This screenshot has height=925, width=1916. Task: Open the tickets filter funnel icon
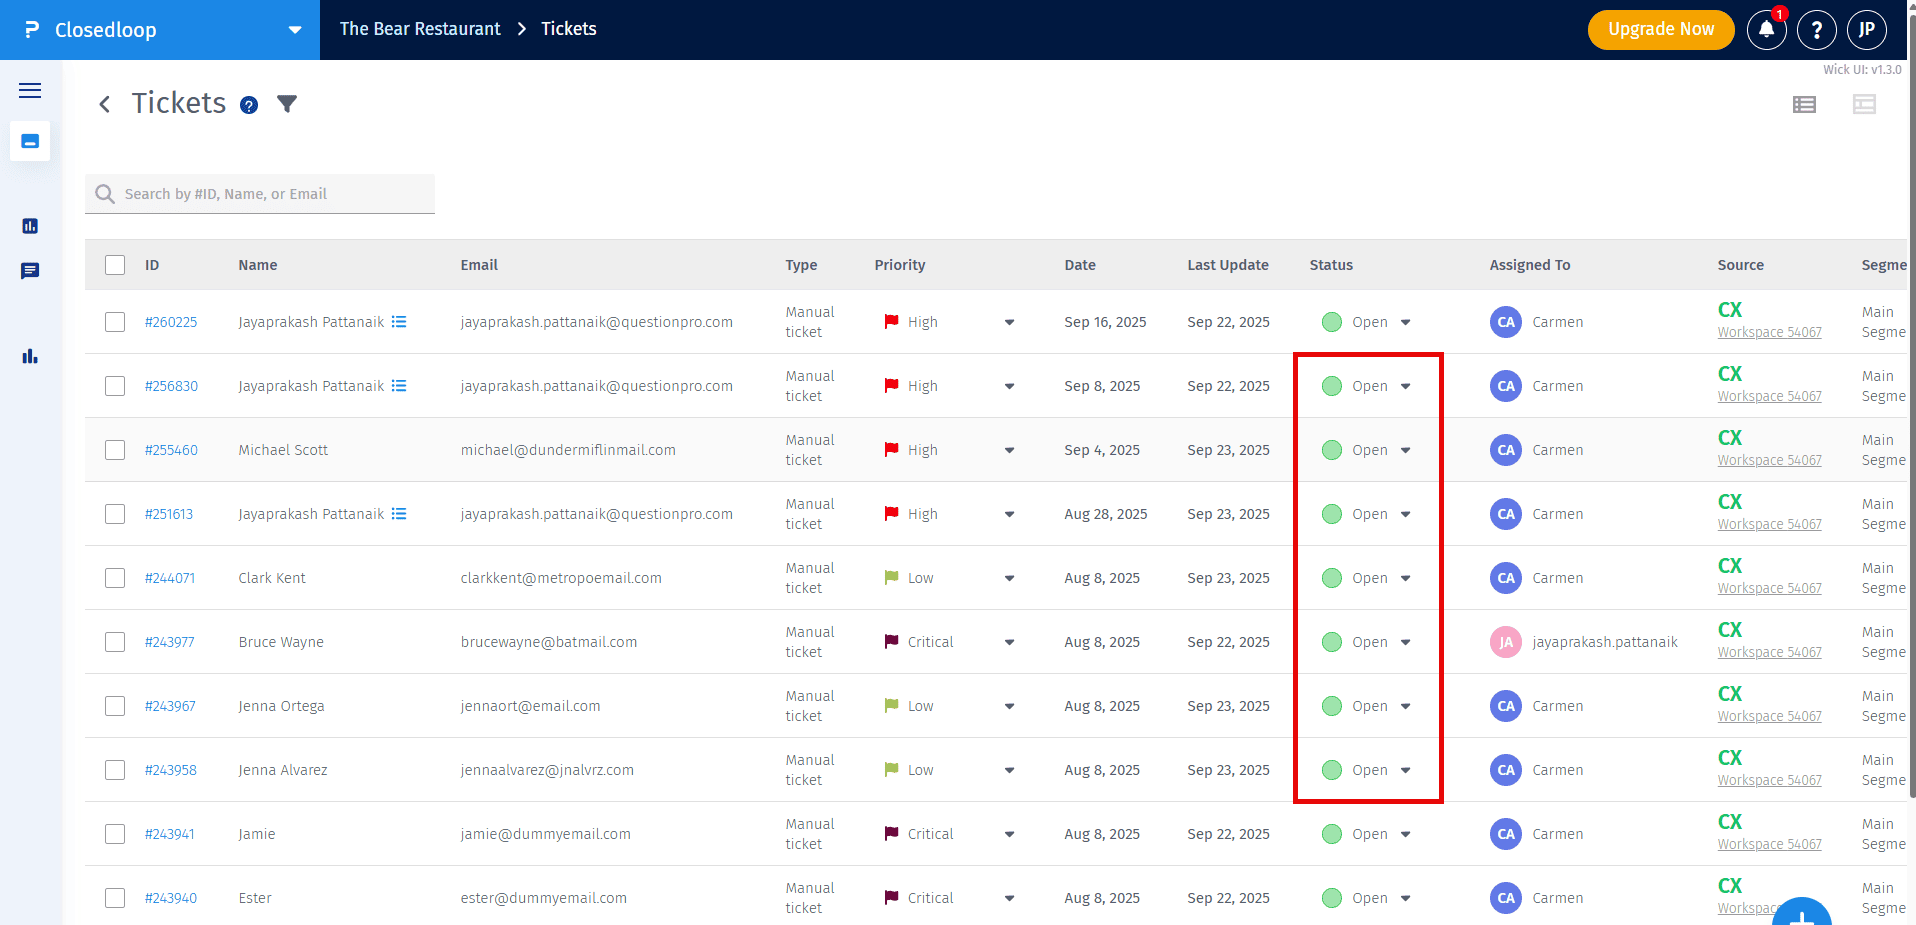[x=287, y=104]
